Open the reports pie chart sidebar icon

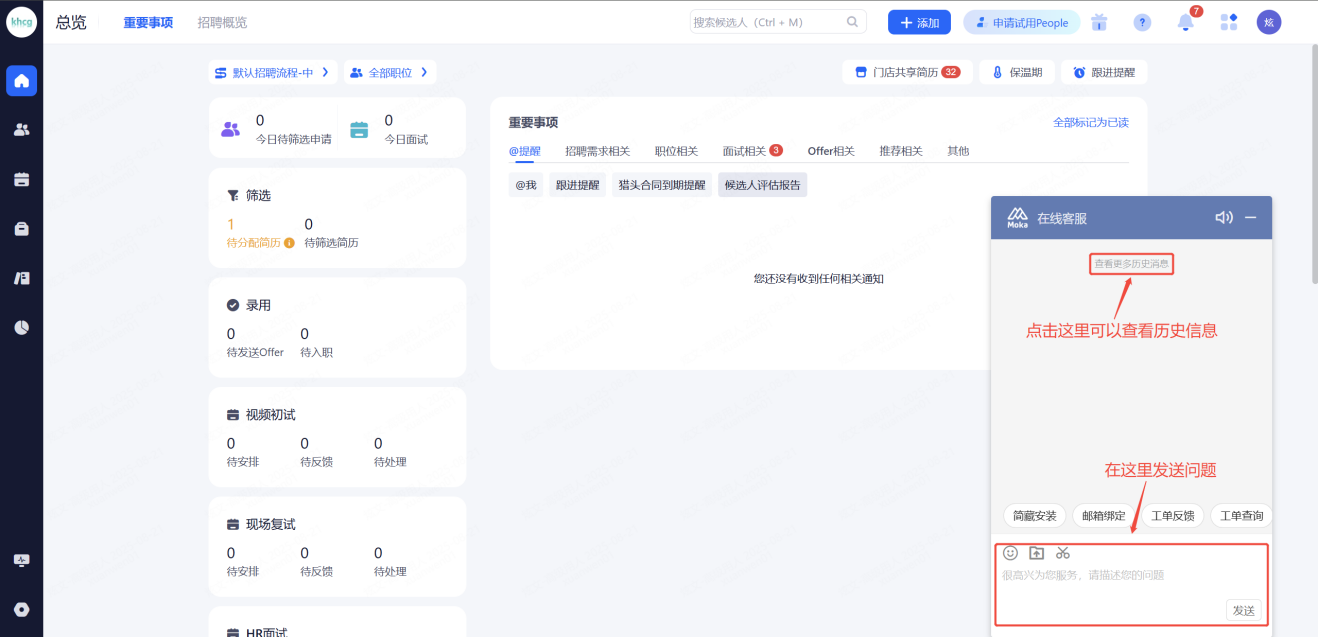pos(21,327)
